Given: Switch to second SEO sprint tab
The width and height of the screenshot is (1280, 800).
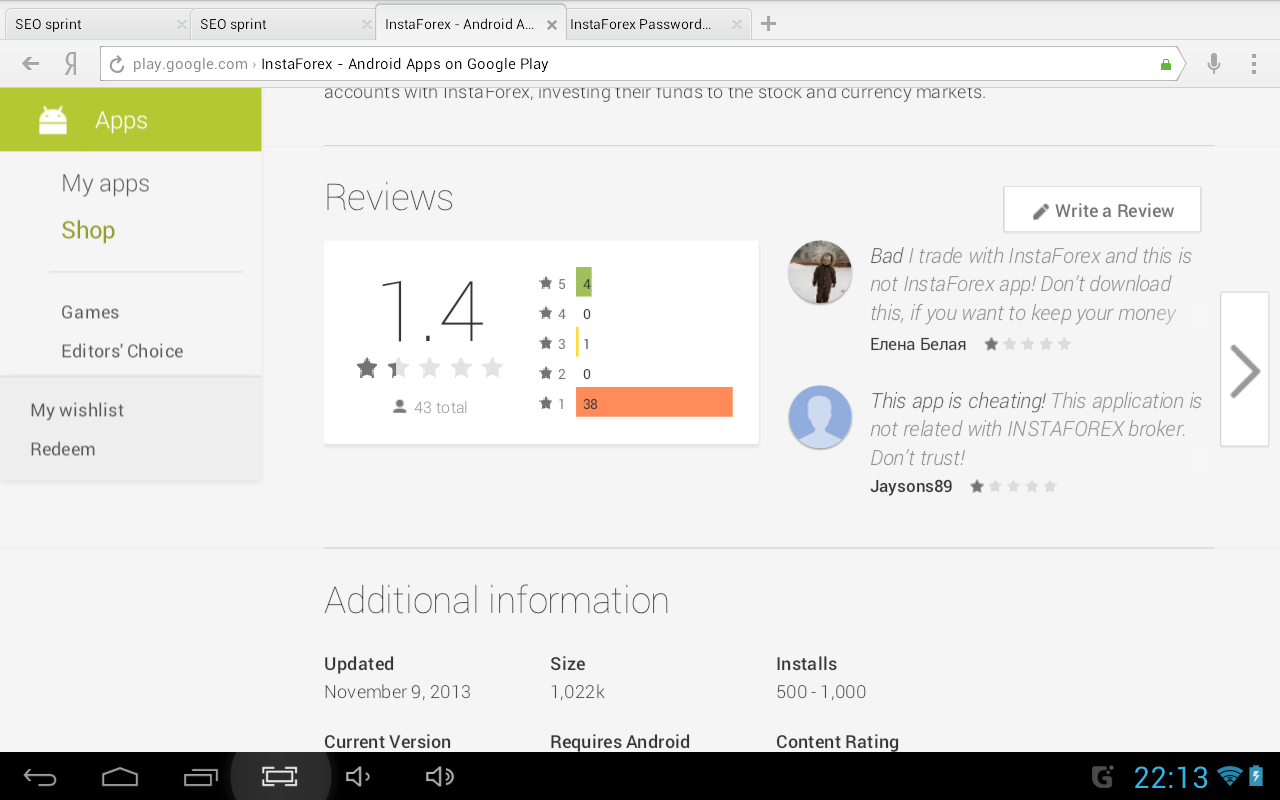Looking at the screenshot, I should point(282,24).
